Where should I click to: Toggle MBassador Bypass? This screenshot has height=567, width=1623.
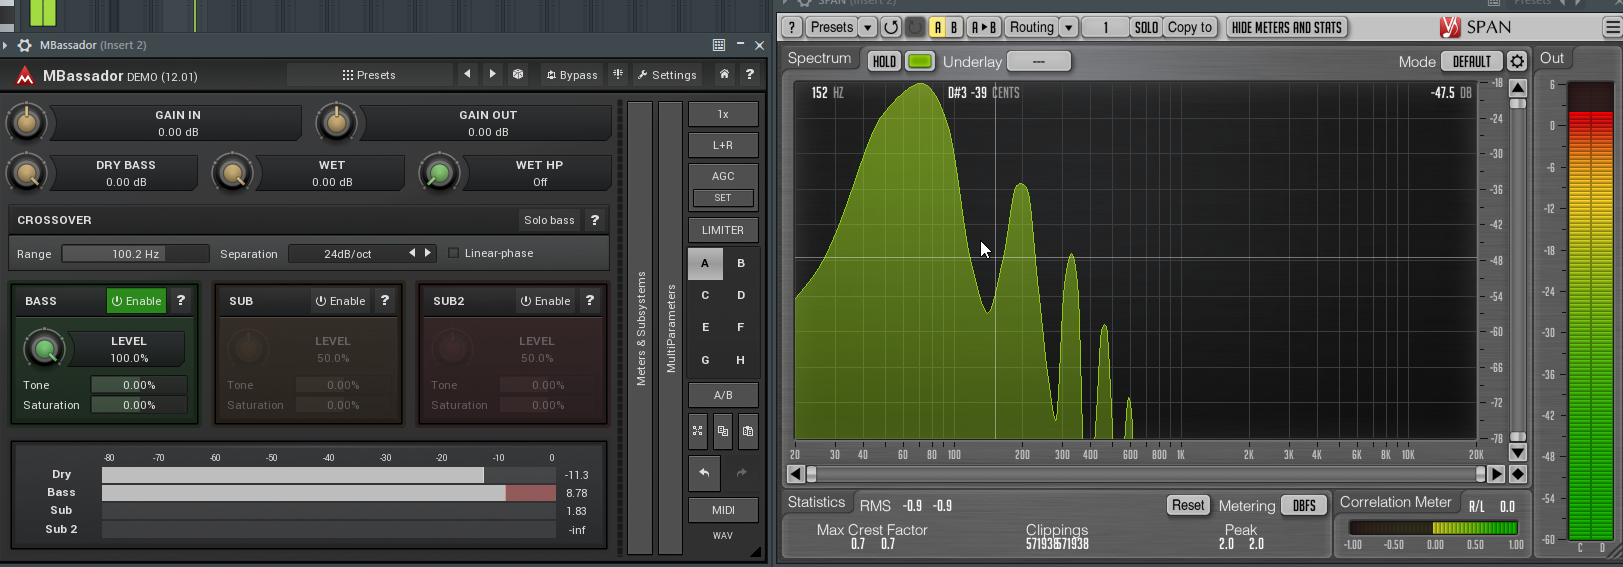click(x=572, y=75)
